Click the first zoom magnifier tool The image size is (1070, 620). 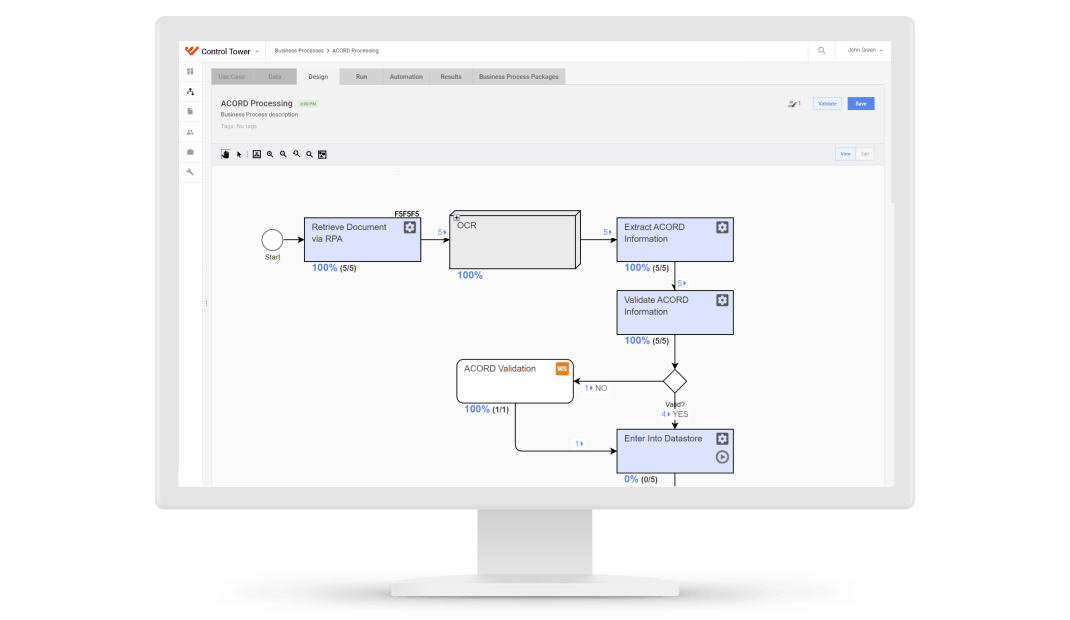[x=270, y=154]
